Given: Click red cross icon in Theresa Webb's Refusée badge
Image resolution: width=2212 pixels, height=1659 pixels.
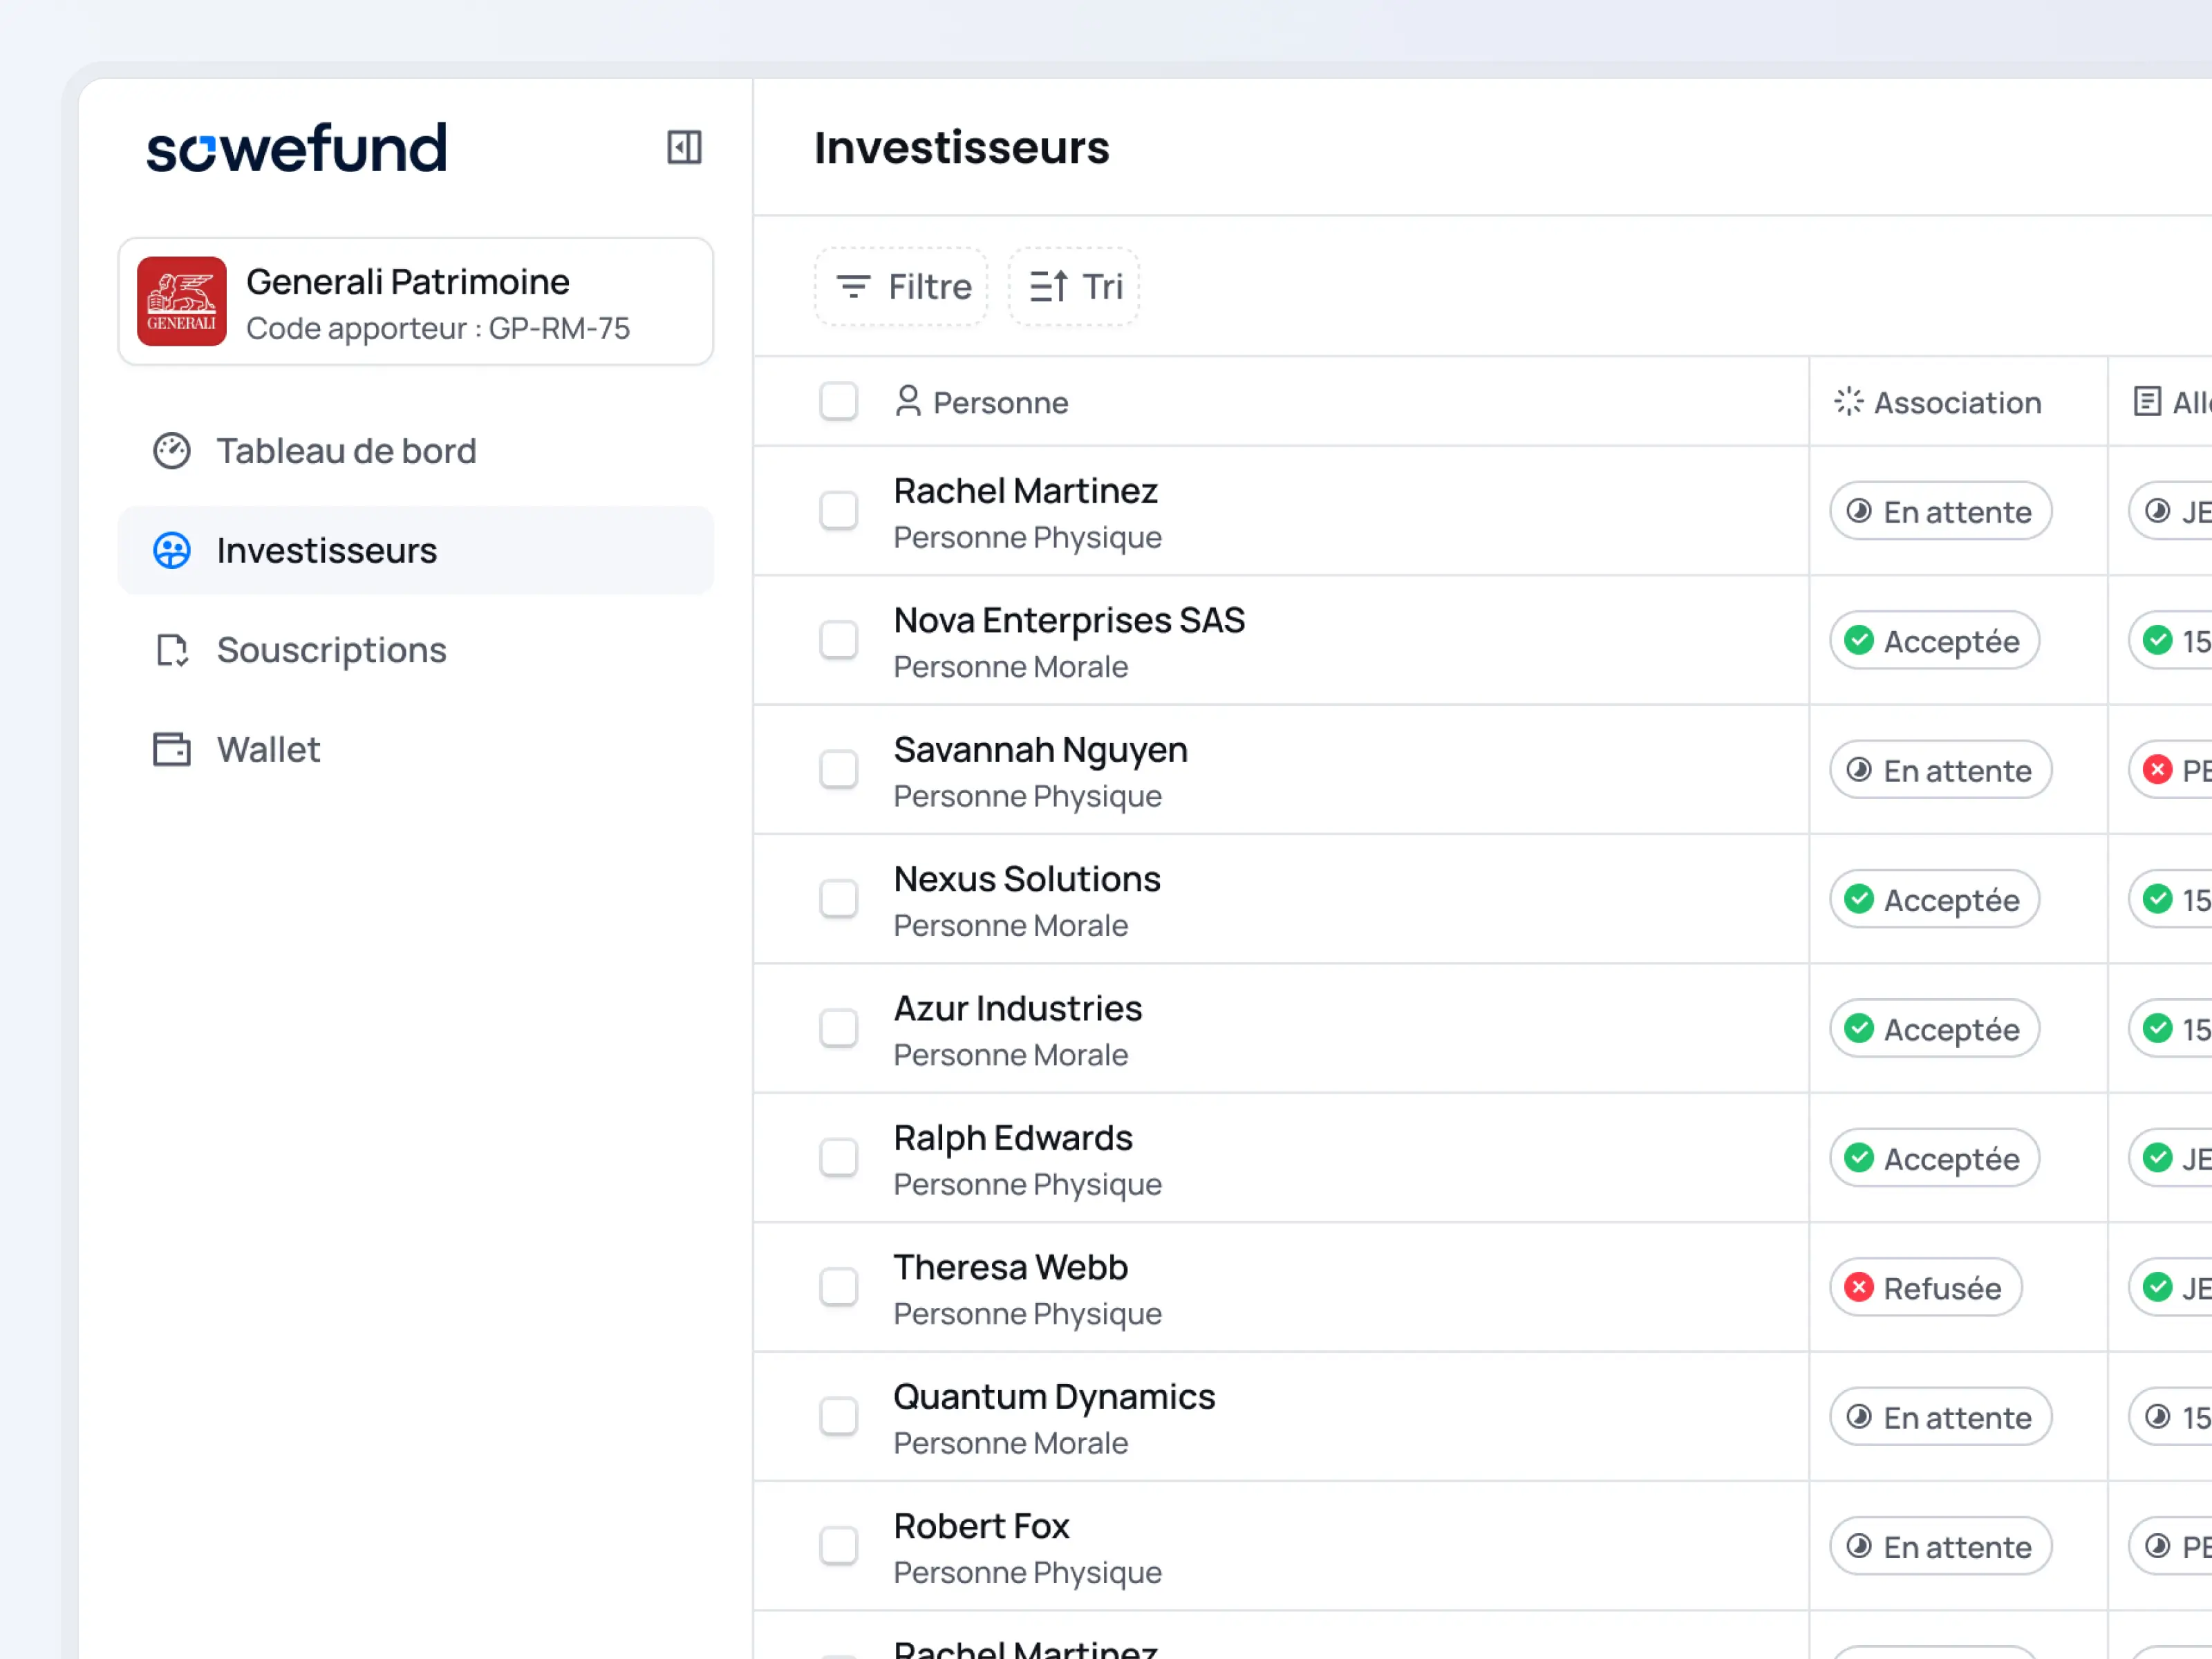Looking at the screenshot, I should [1859, 1287].
